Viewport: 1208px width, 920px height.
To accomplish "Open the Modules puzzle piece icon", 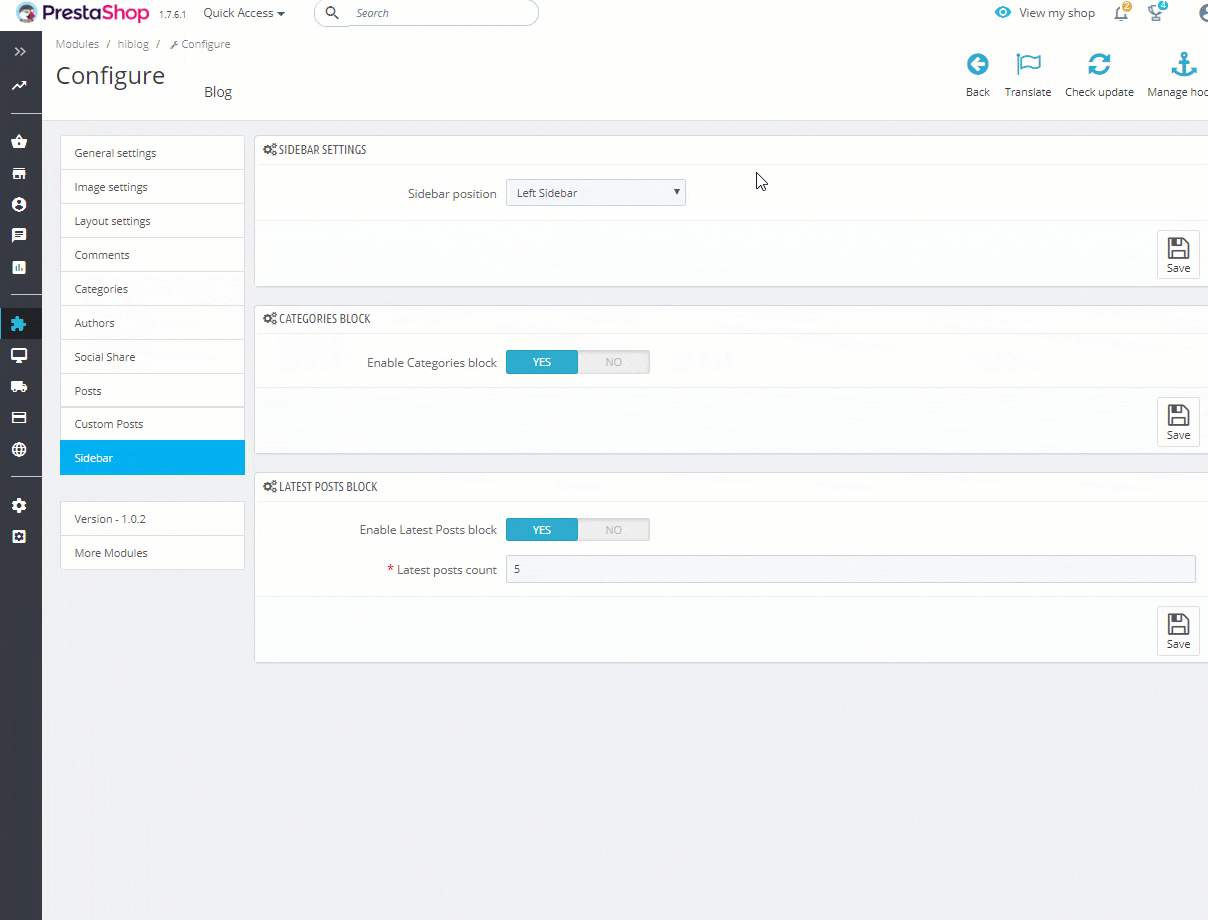I will click(x=19, y=323).
